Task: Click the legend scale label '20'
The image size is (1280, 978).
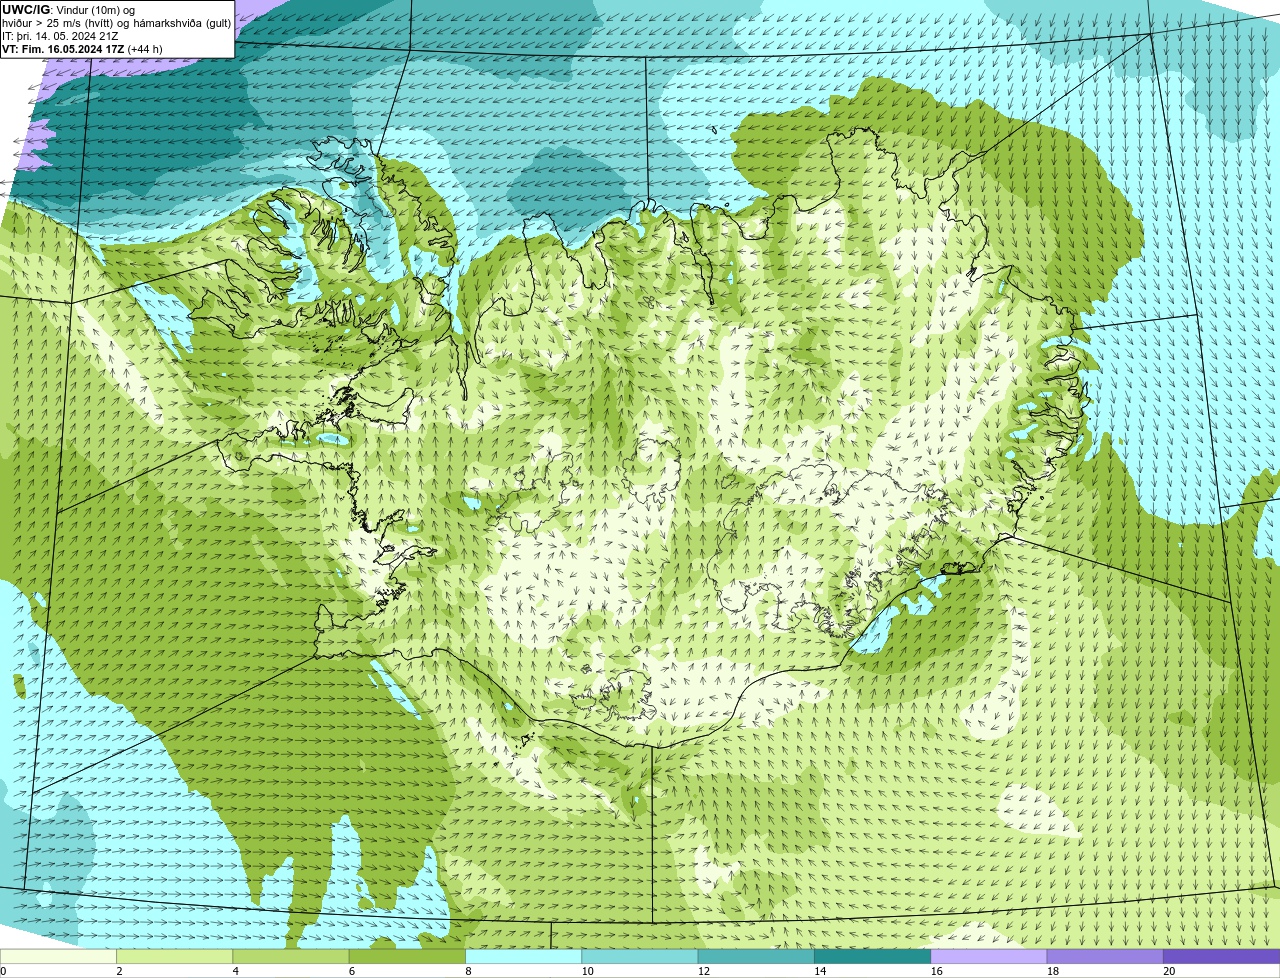Action: 1169,971
